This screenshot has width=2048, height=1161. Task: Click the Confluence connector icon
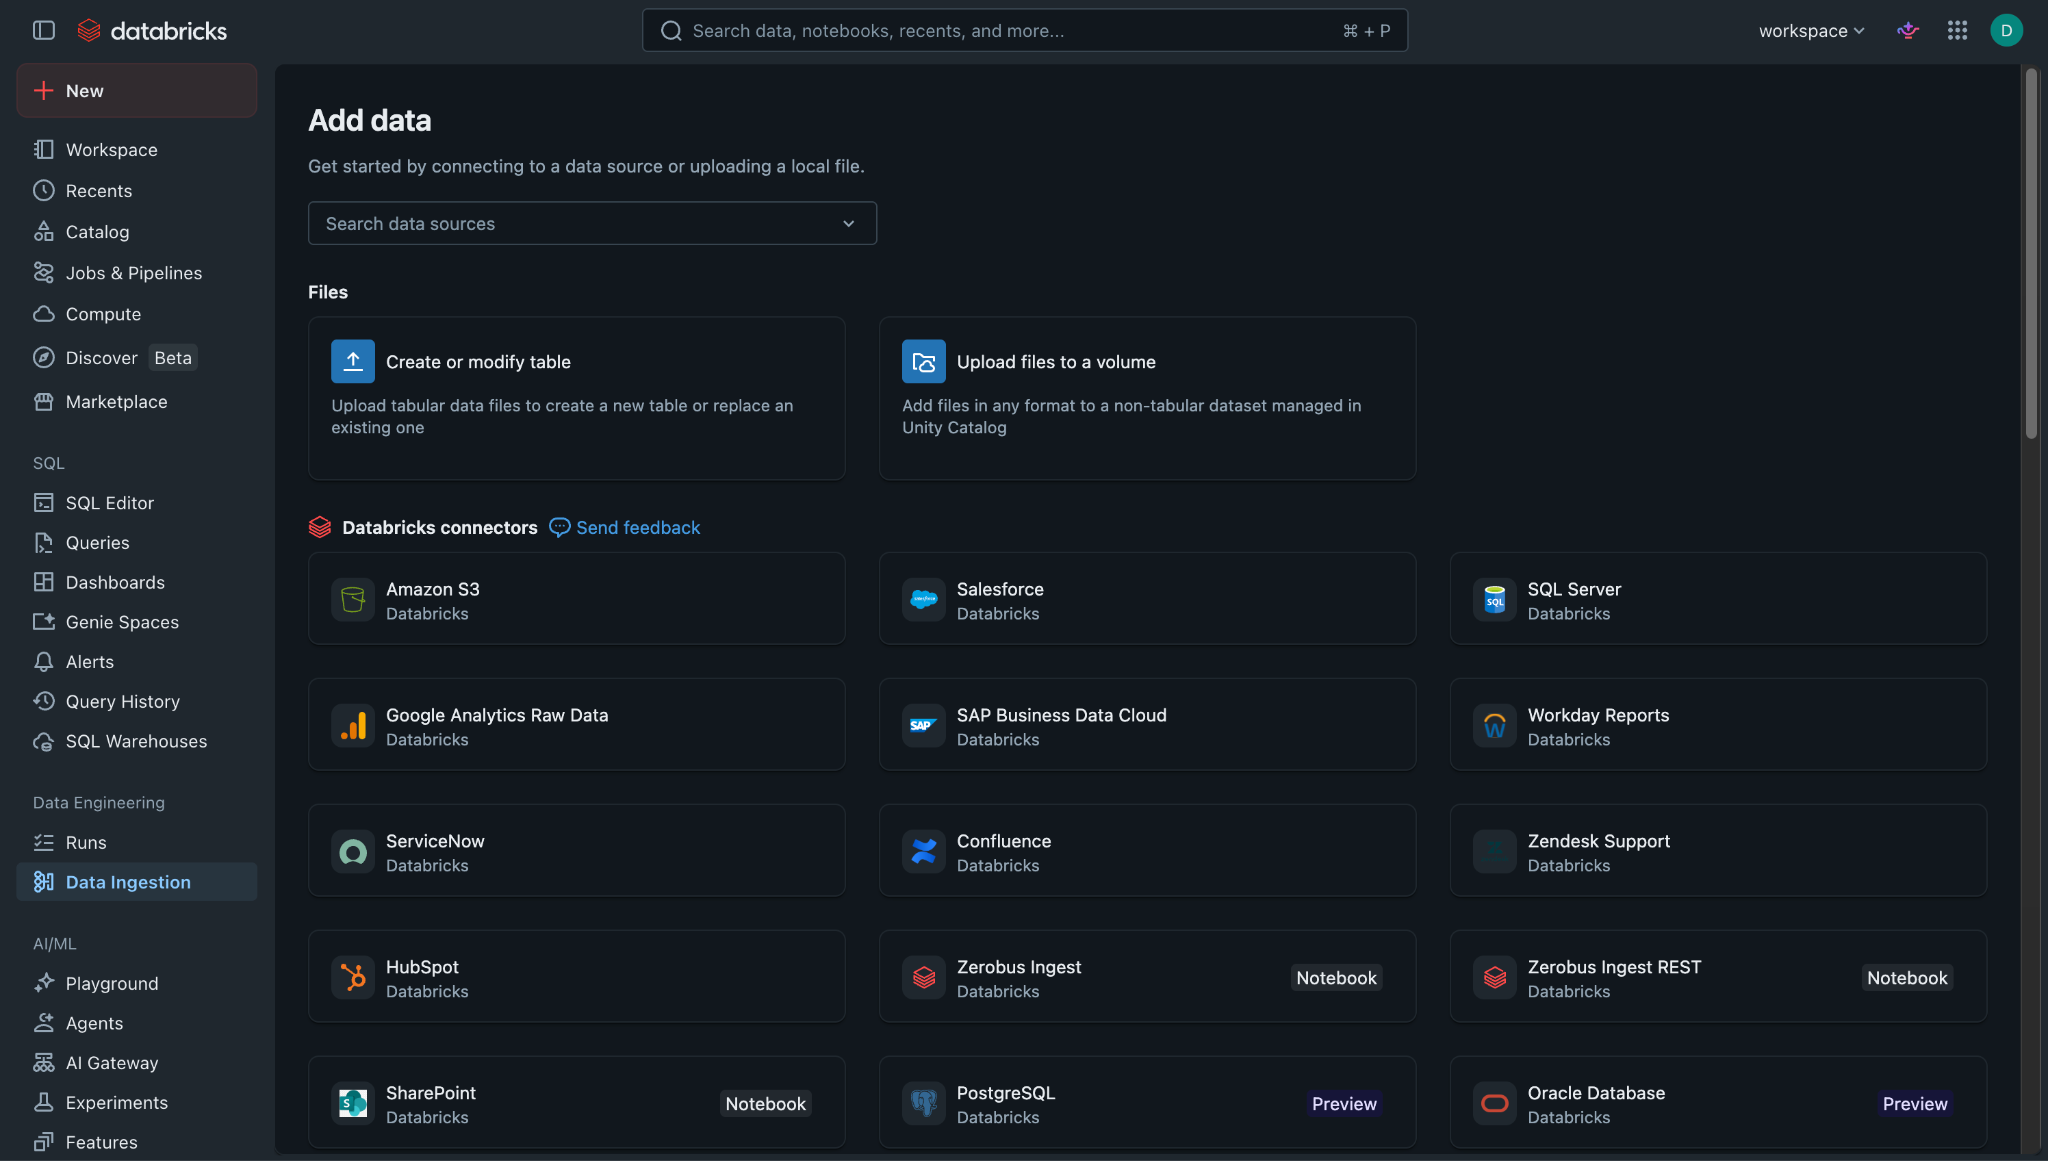coord(924,852)
